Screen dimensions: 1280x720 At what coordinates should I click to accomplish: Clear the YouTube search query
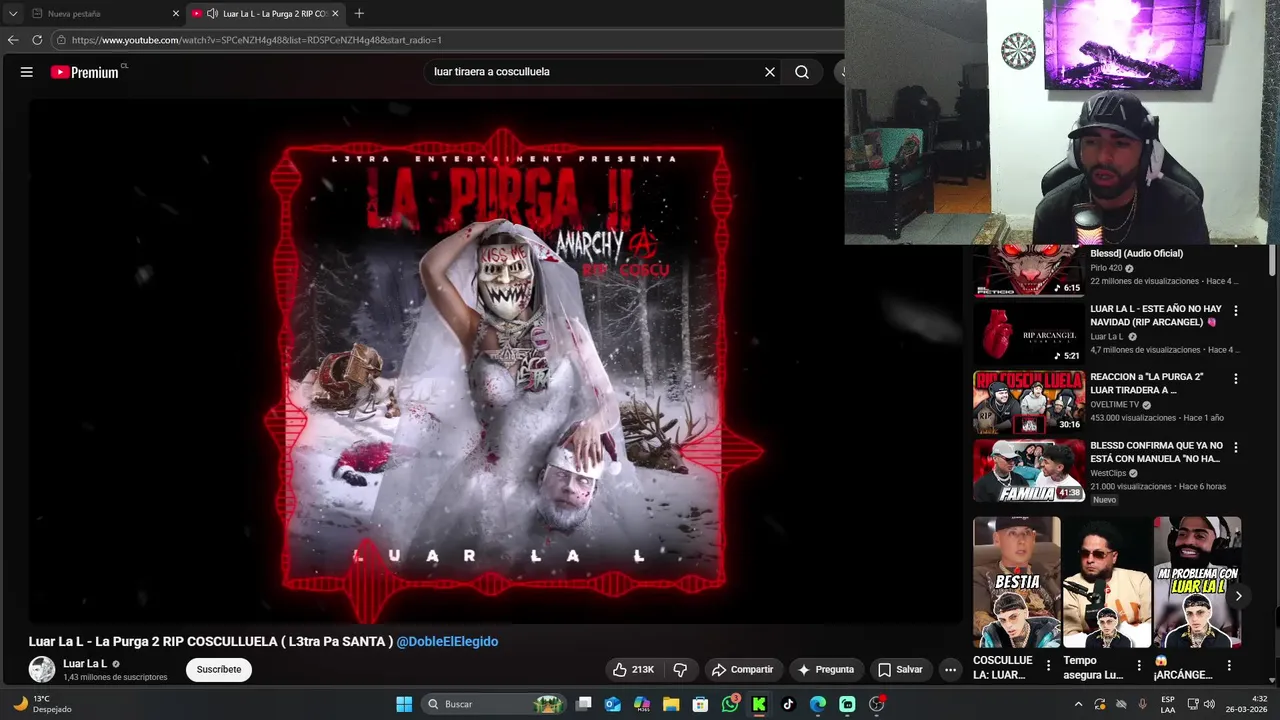point(770,72)
